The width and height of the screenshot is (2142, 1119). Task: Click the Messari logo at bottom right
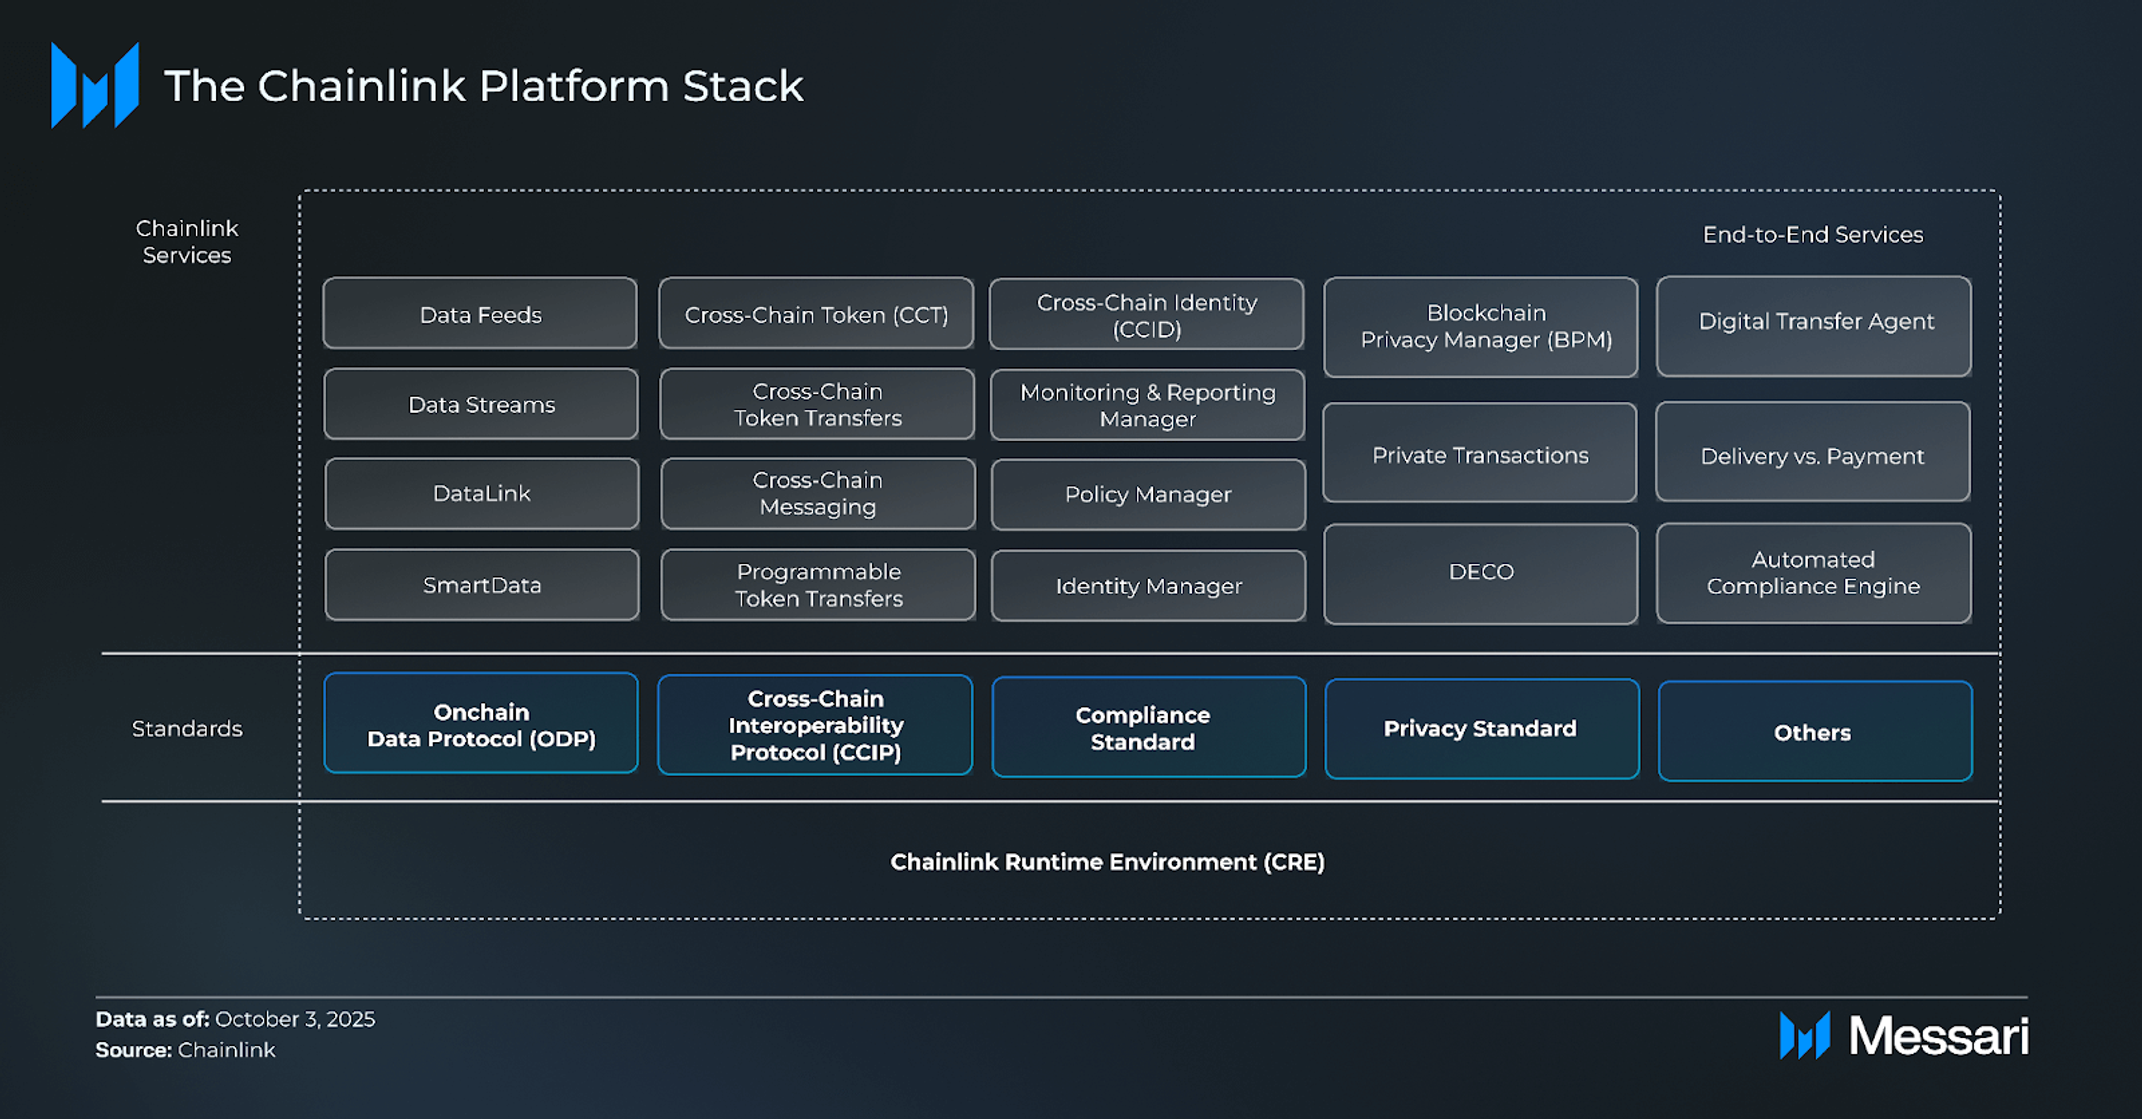tap(1903, 1035)
